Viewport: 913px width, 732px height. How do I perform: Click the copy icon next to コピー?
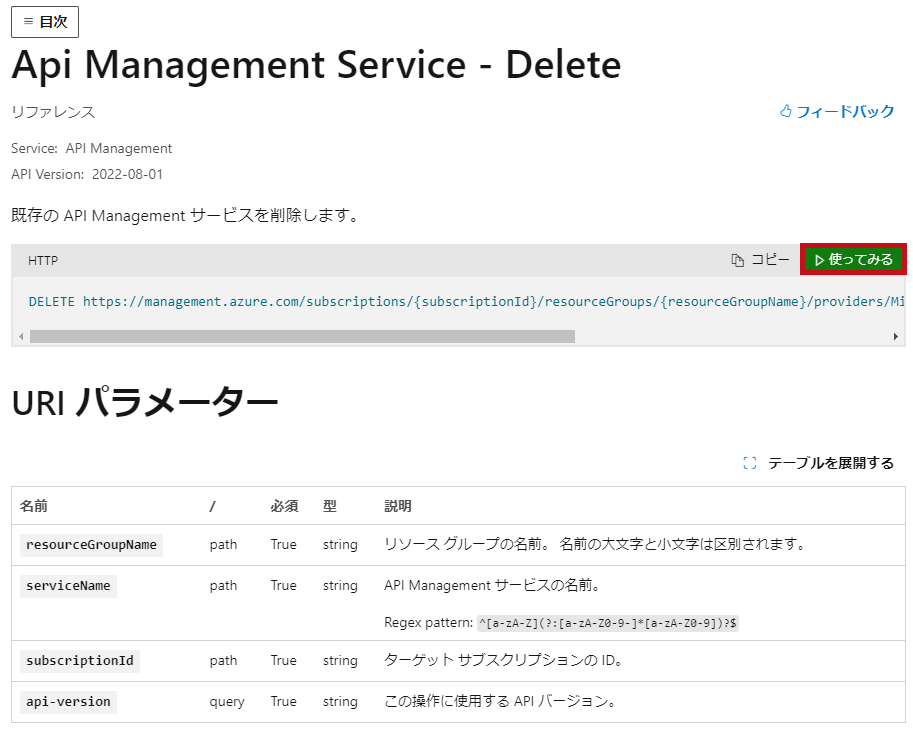(738, 260)
